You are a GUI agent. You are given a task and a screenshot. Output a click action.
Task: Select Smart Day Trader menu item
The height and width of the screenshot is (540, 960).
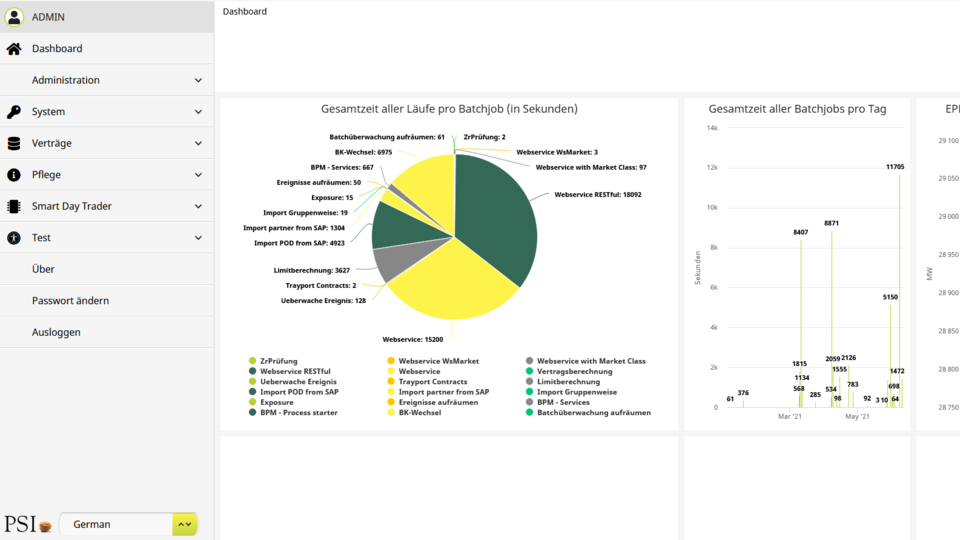coord(72,206)
